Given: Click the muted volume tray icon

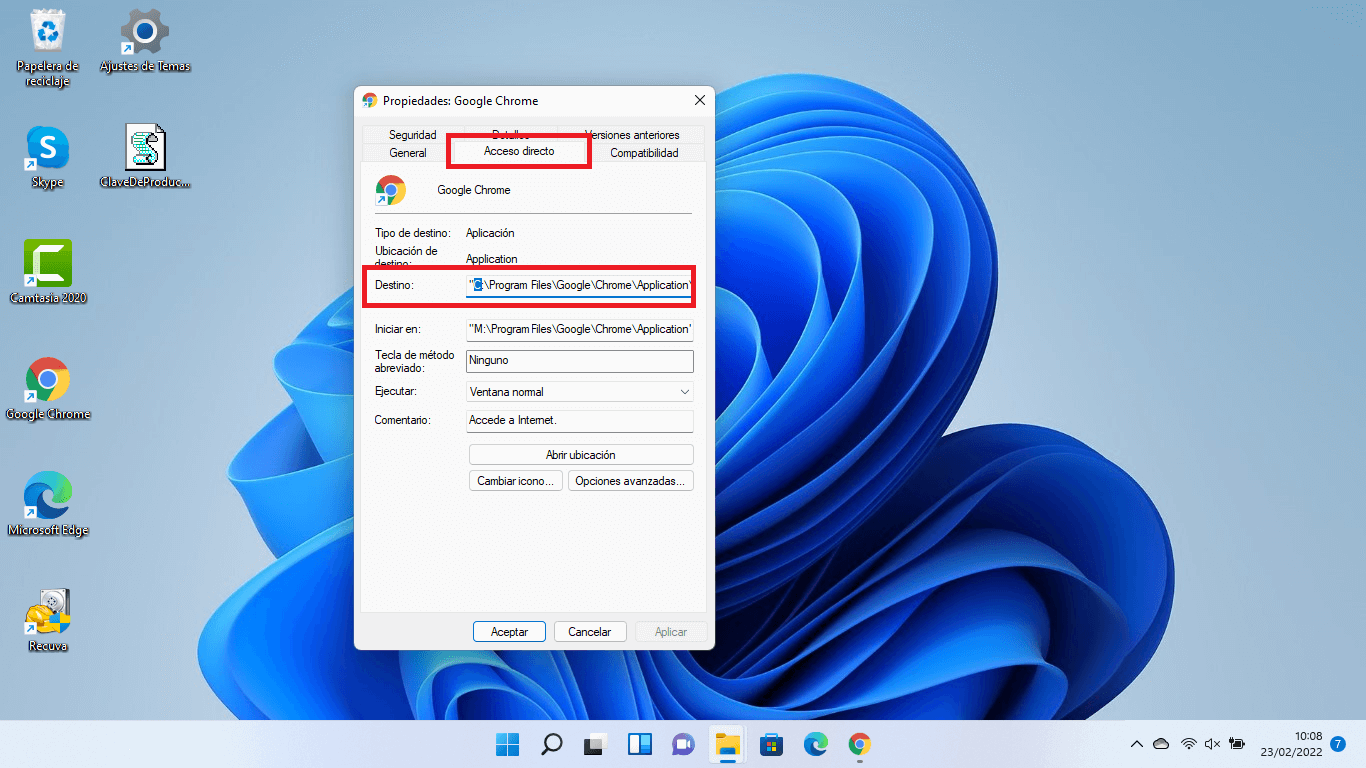Looking at the screenshot, I should [x=1213, y=744].
